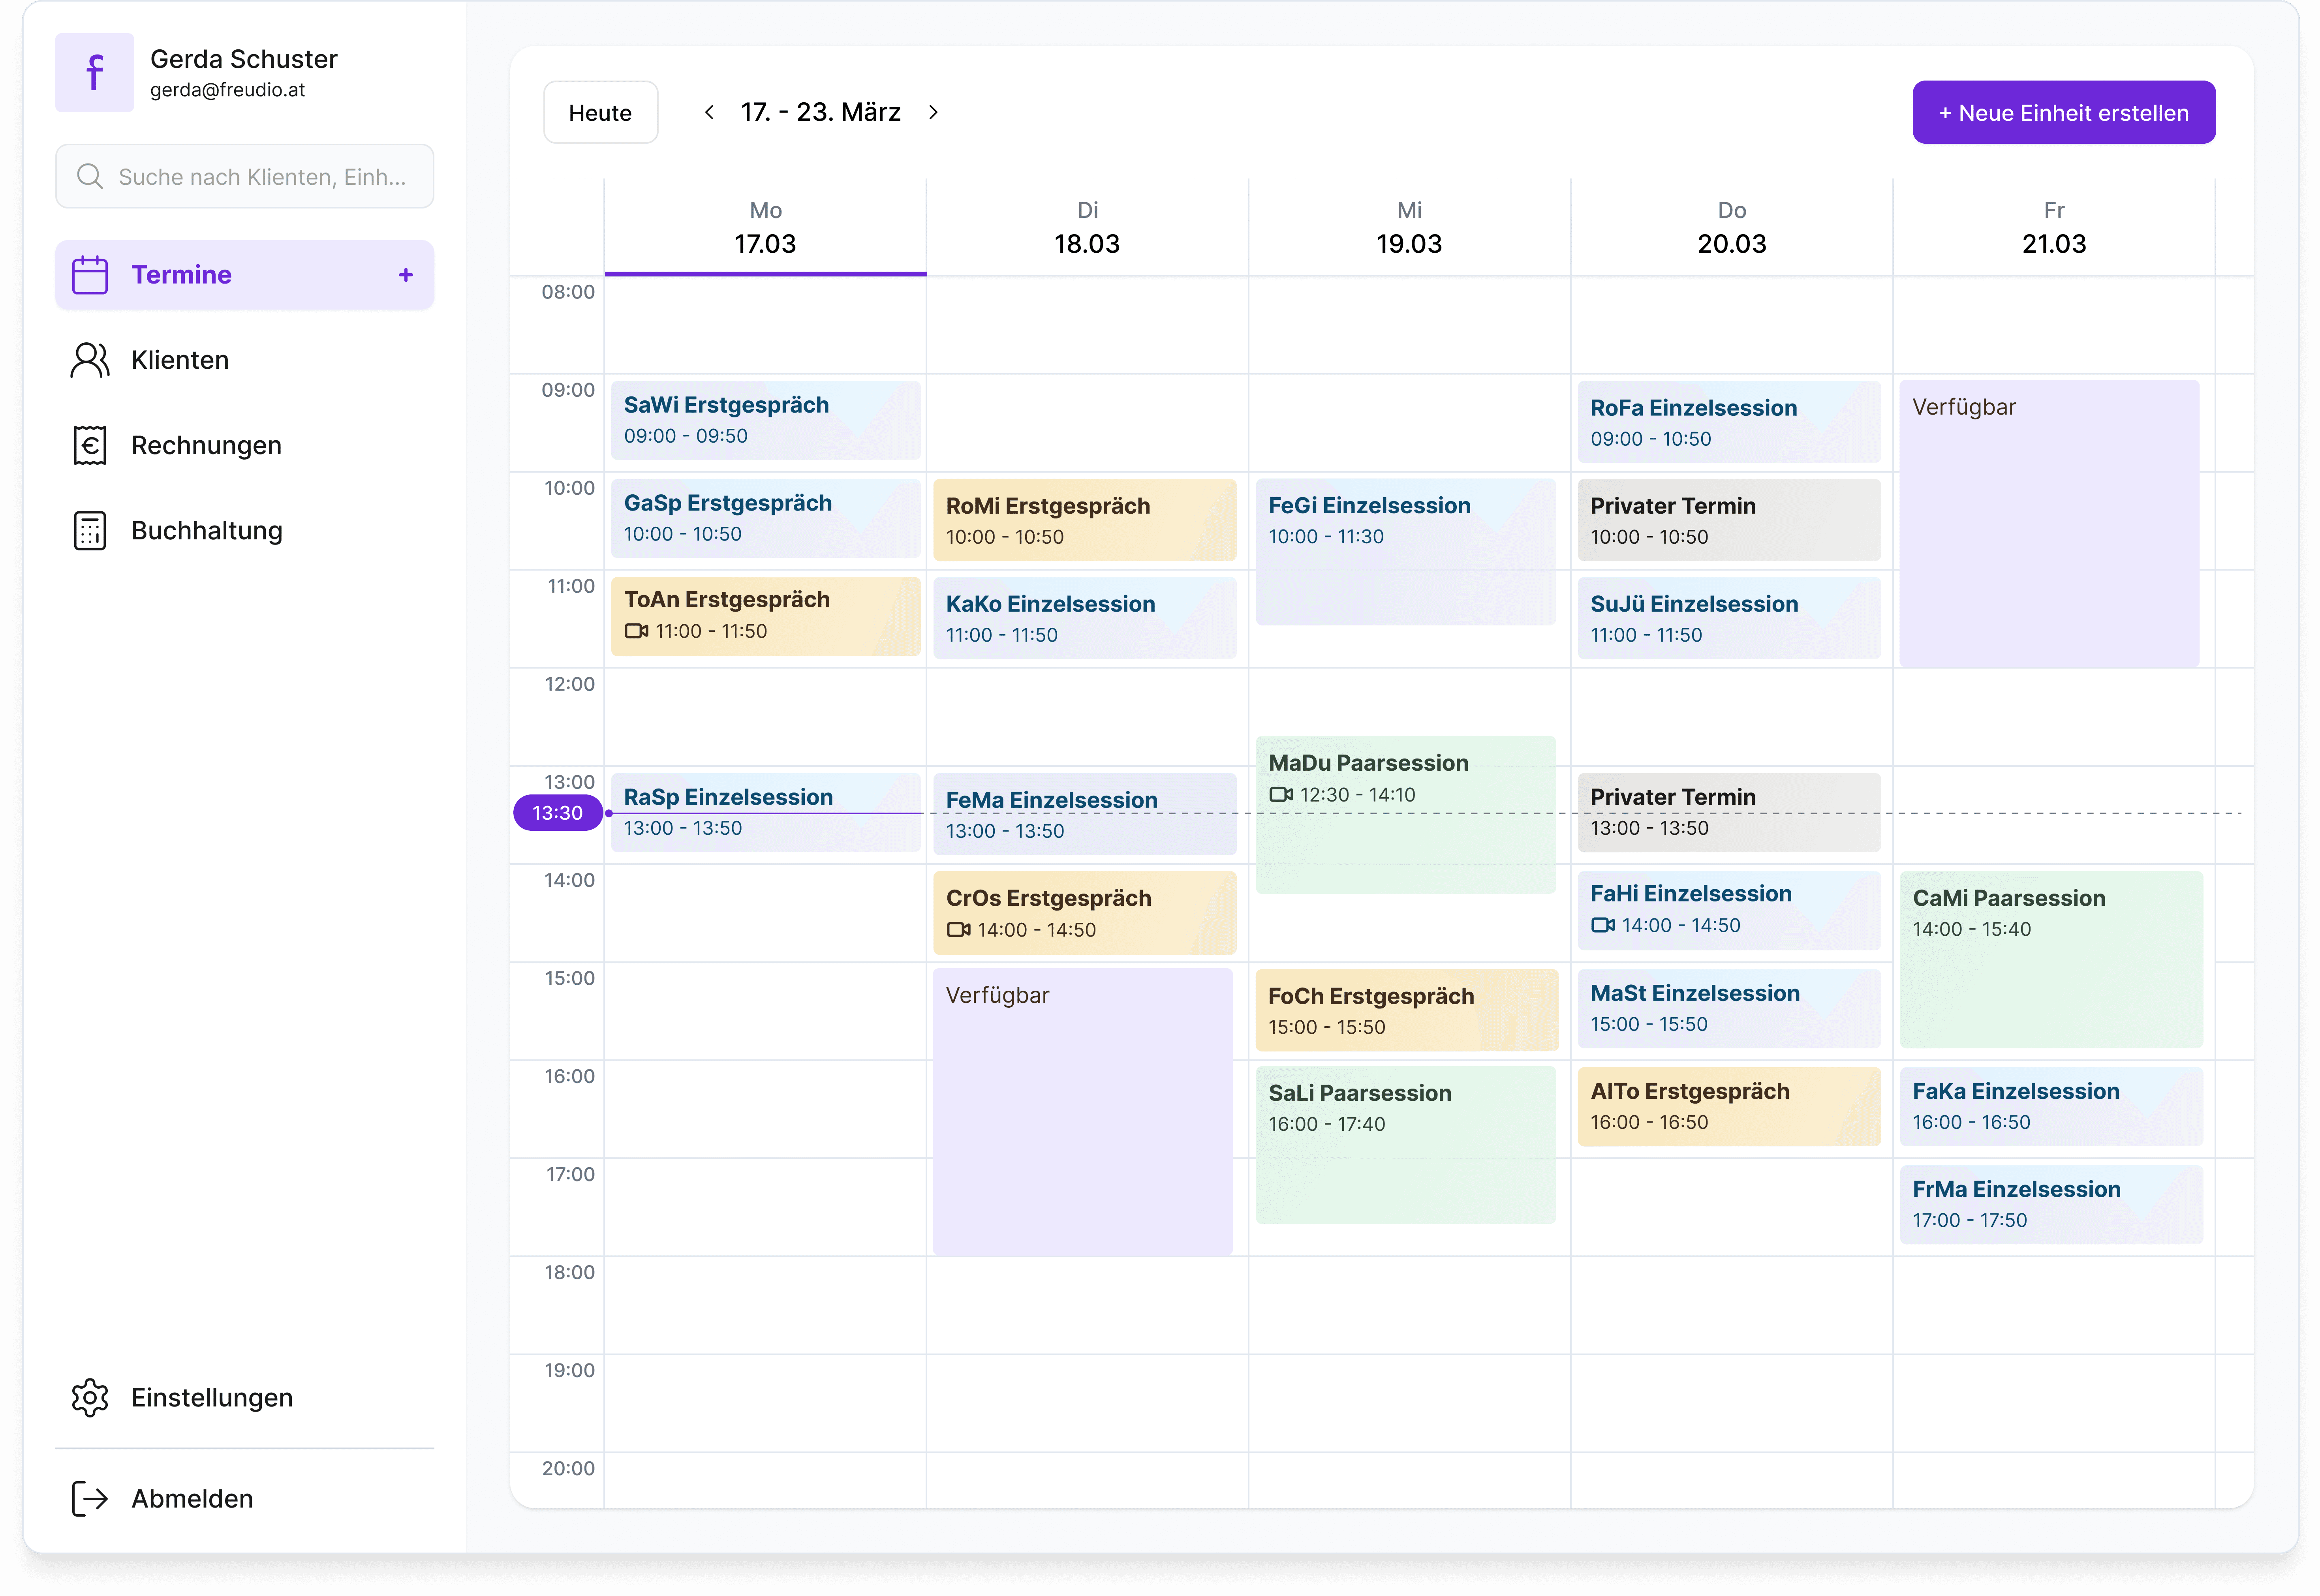Open CaMi Paarsession appointment
The width and height of the screenshot is (2320, 1596).
(x=2052, y=959)
